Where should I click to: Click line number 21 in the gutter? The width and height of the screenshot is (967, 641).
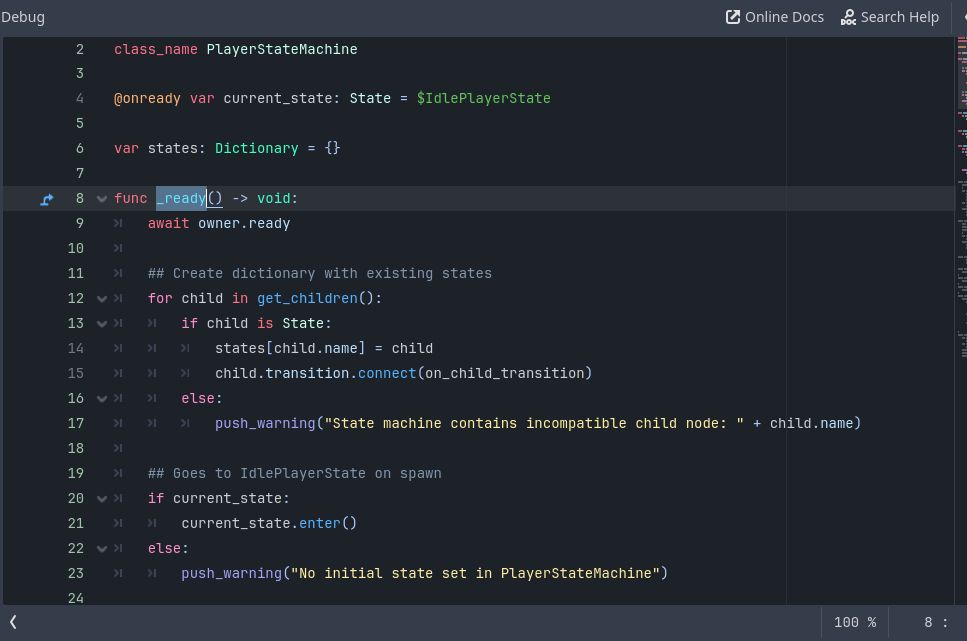coord(75,523)
